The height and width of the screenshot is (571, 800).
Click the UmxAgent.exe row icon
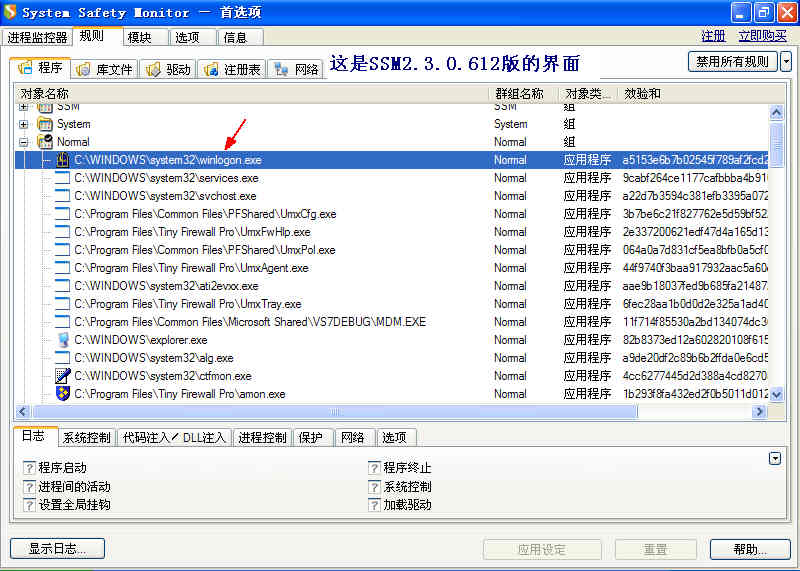62,267
